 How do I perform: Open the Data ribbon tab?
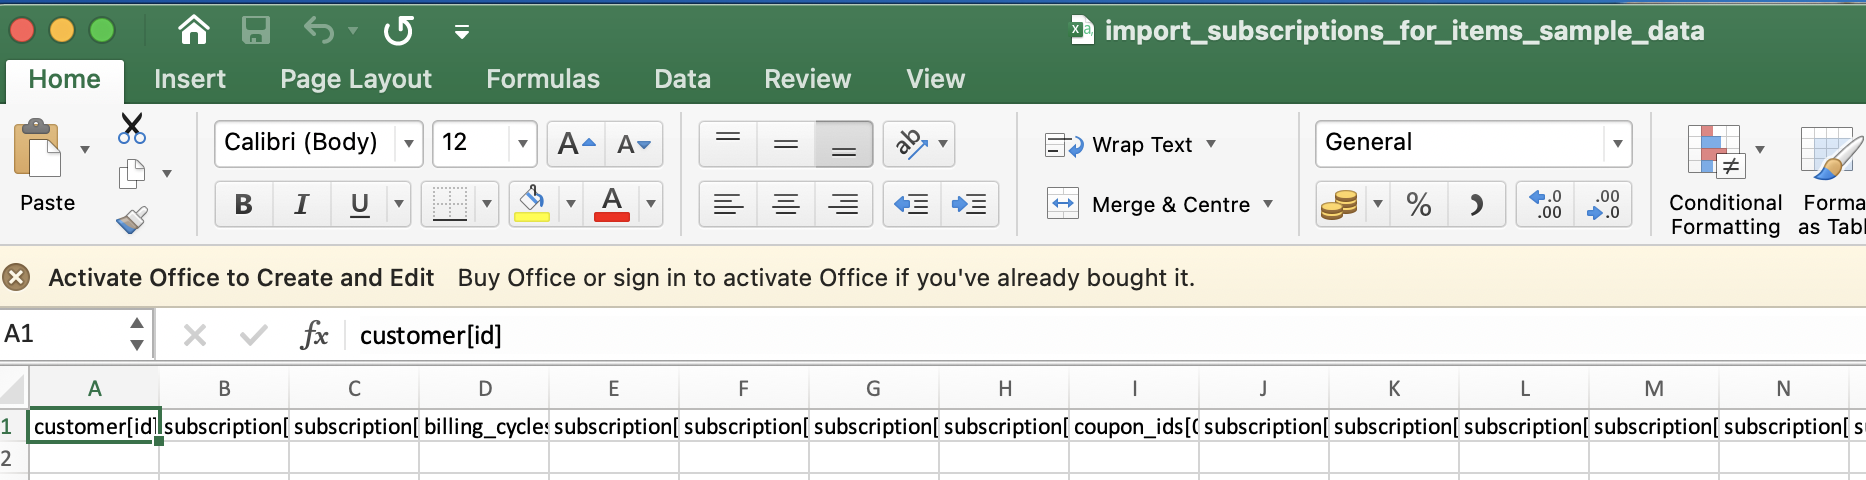[x=683, y=79]
